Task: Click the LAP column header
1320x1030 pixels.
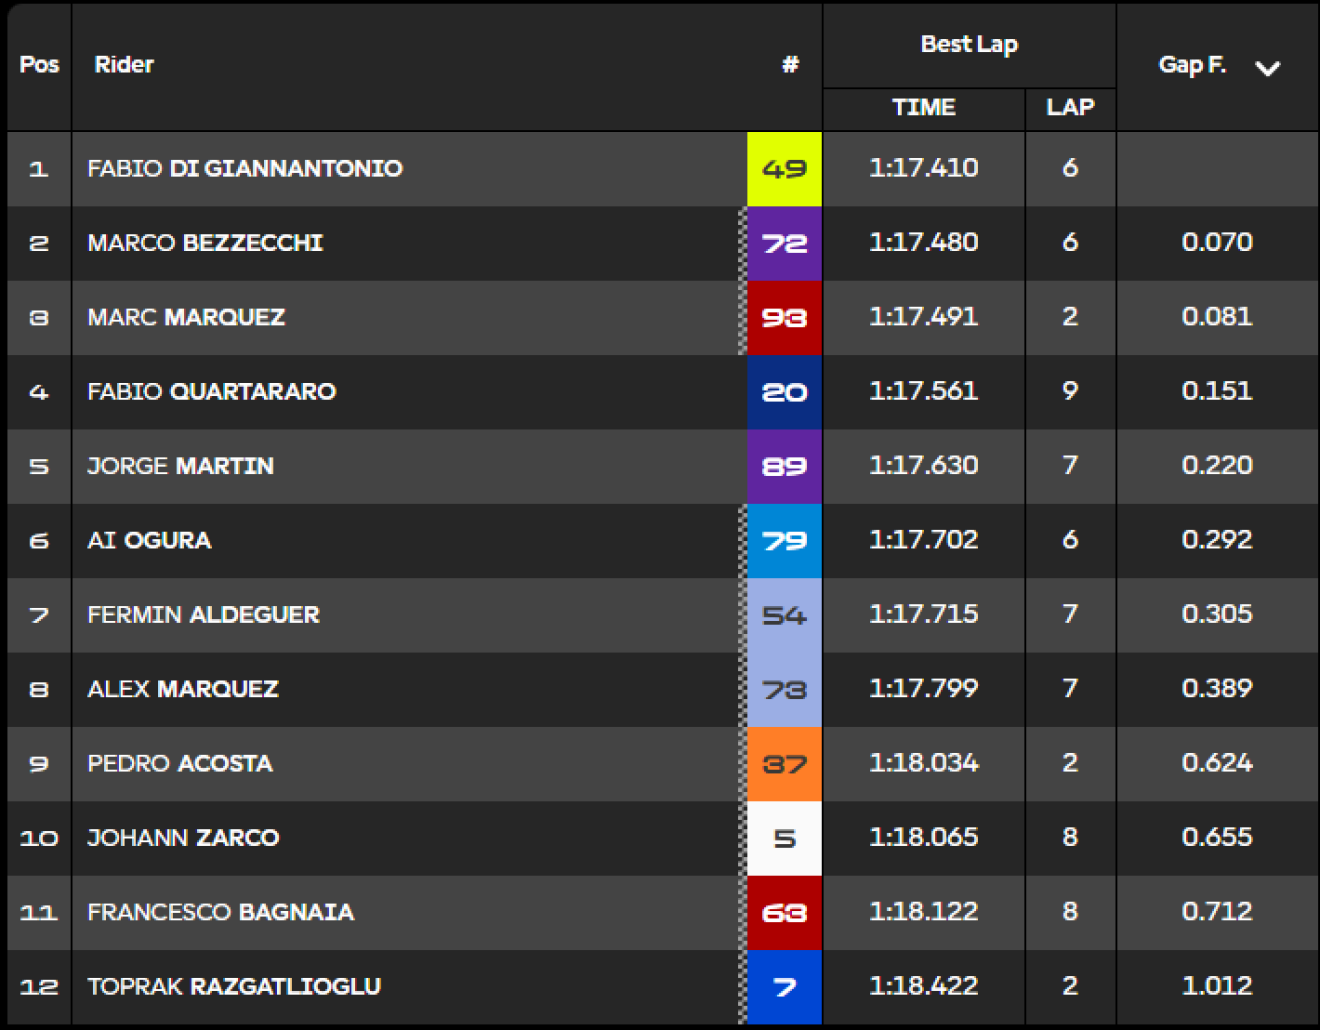Action: coord(1070,108)
